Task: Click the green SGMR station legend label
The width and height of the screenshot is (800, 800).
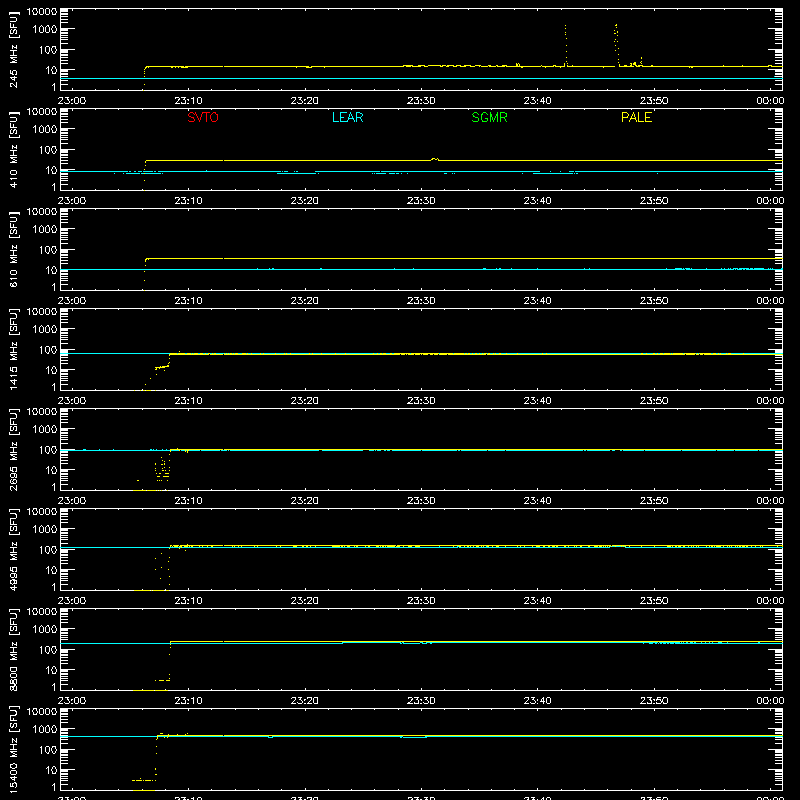Action: (x=489, y=117)
